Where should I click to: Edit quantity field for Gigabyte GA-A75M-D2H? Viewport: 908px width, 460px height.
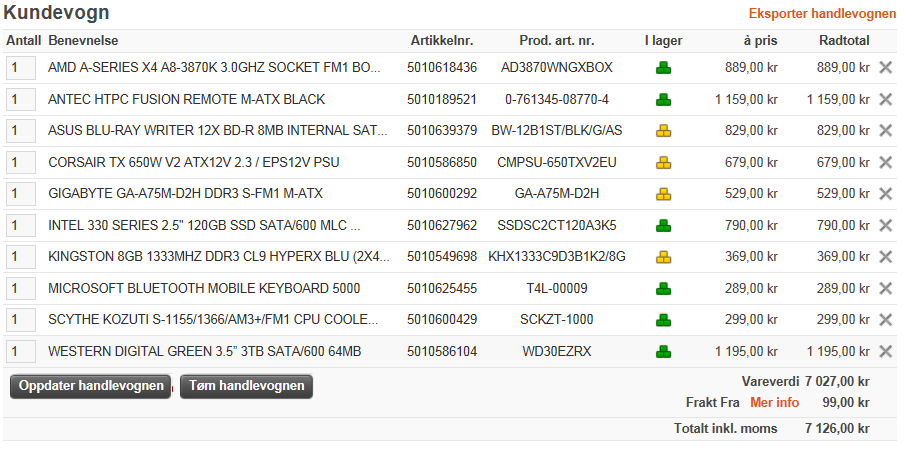[x=21, y=194]
